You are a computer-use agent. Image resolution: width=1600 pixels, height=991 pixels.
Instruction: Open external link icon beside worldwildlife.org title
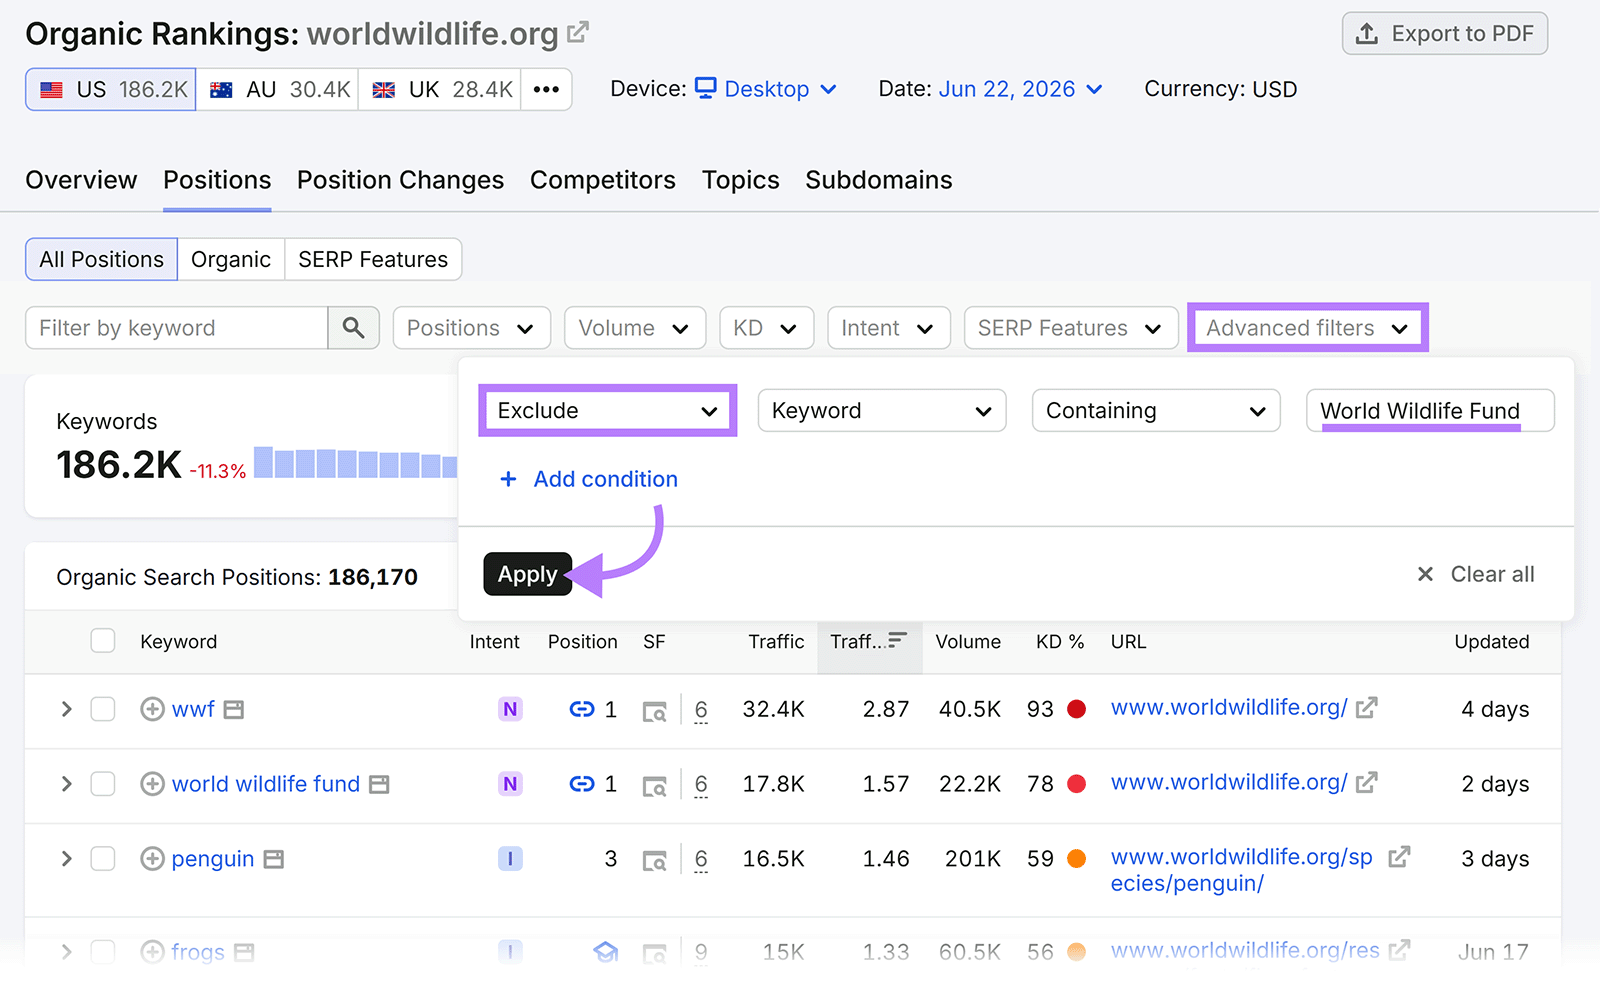click(578, 33)
